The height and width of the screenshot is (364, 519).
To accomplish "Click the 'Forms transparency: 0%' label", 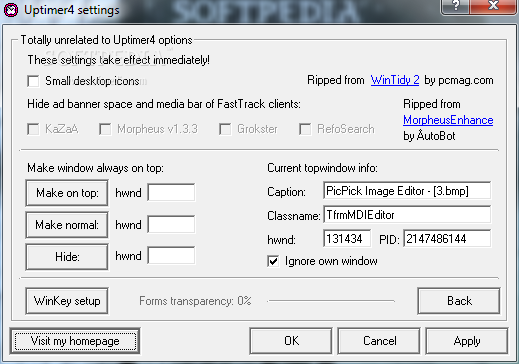I will (195, 301).
